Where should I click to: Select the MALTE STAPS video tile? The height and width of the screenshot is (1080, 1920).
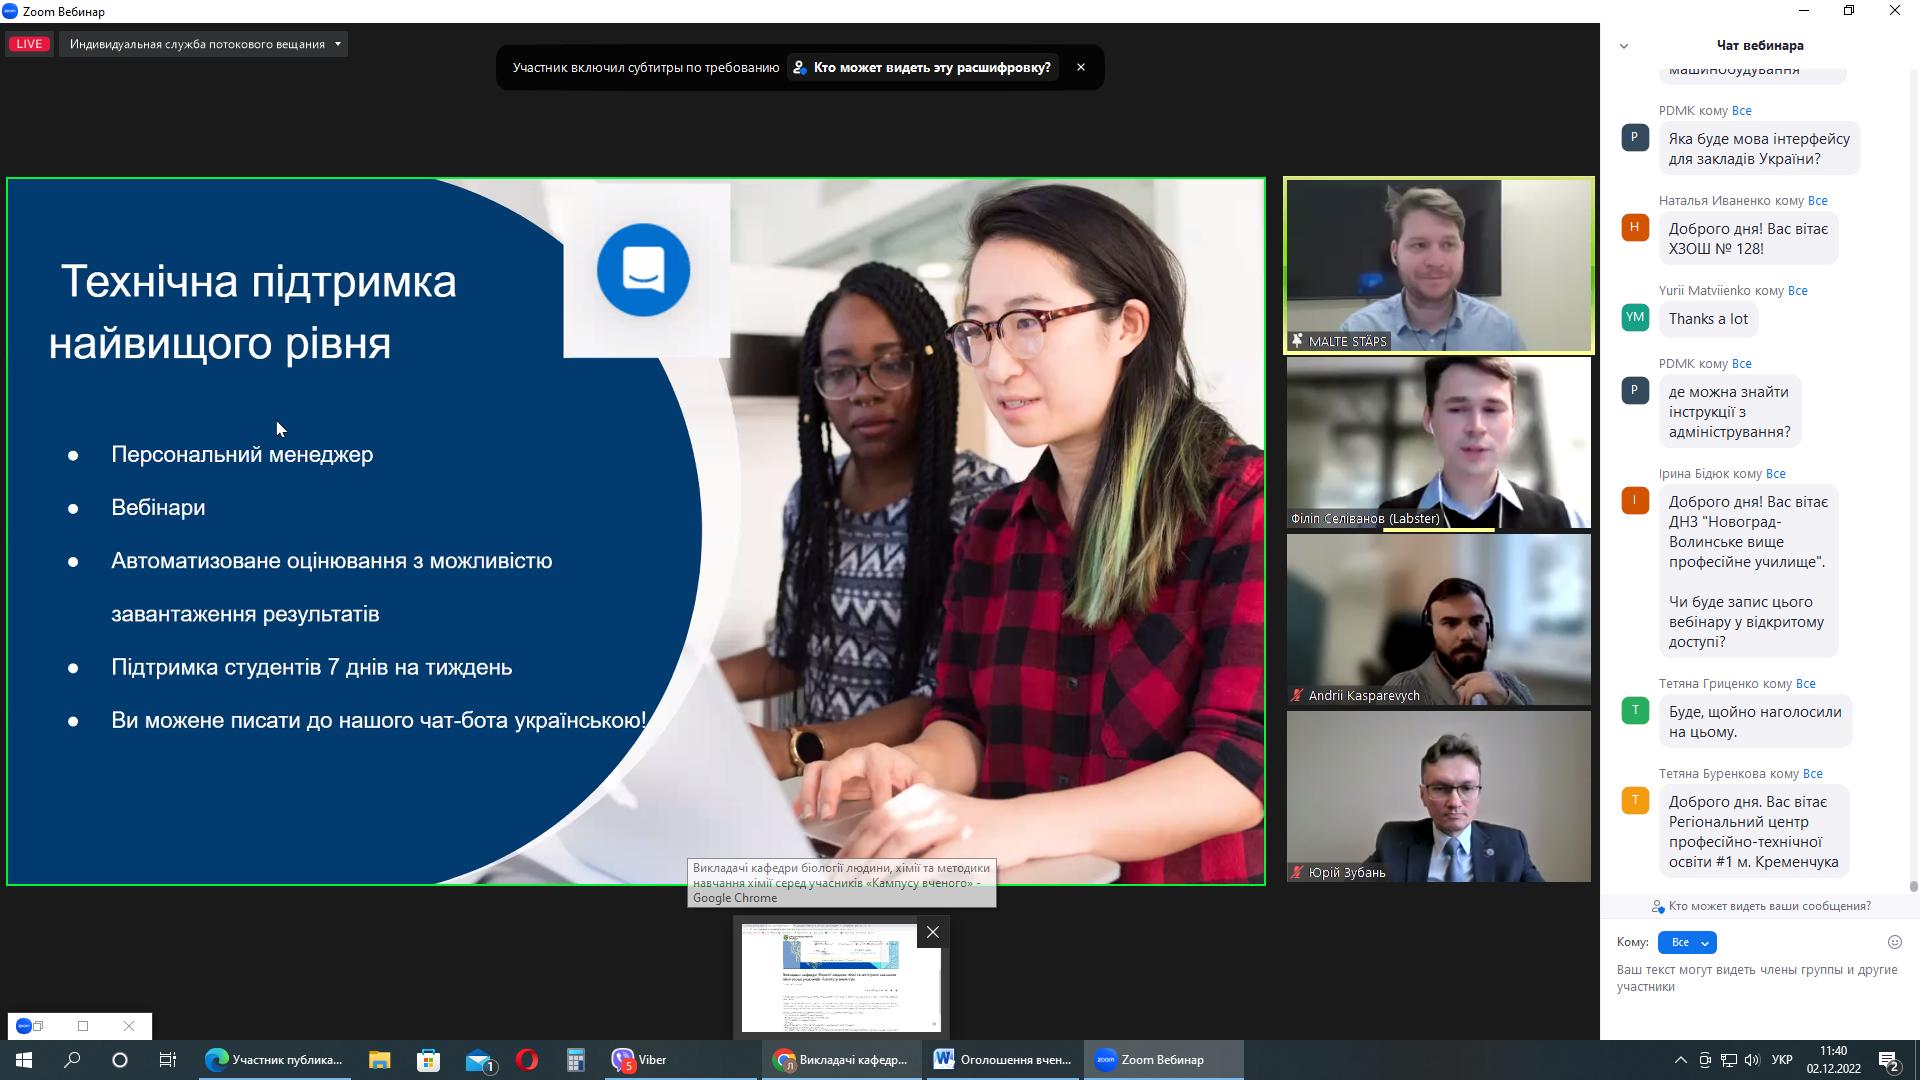click(x=1438, y=266)
